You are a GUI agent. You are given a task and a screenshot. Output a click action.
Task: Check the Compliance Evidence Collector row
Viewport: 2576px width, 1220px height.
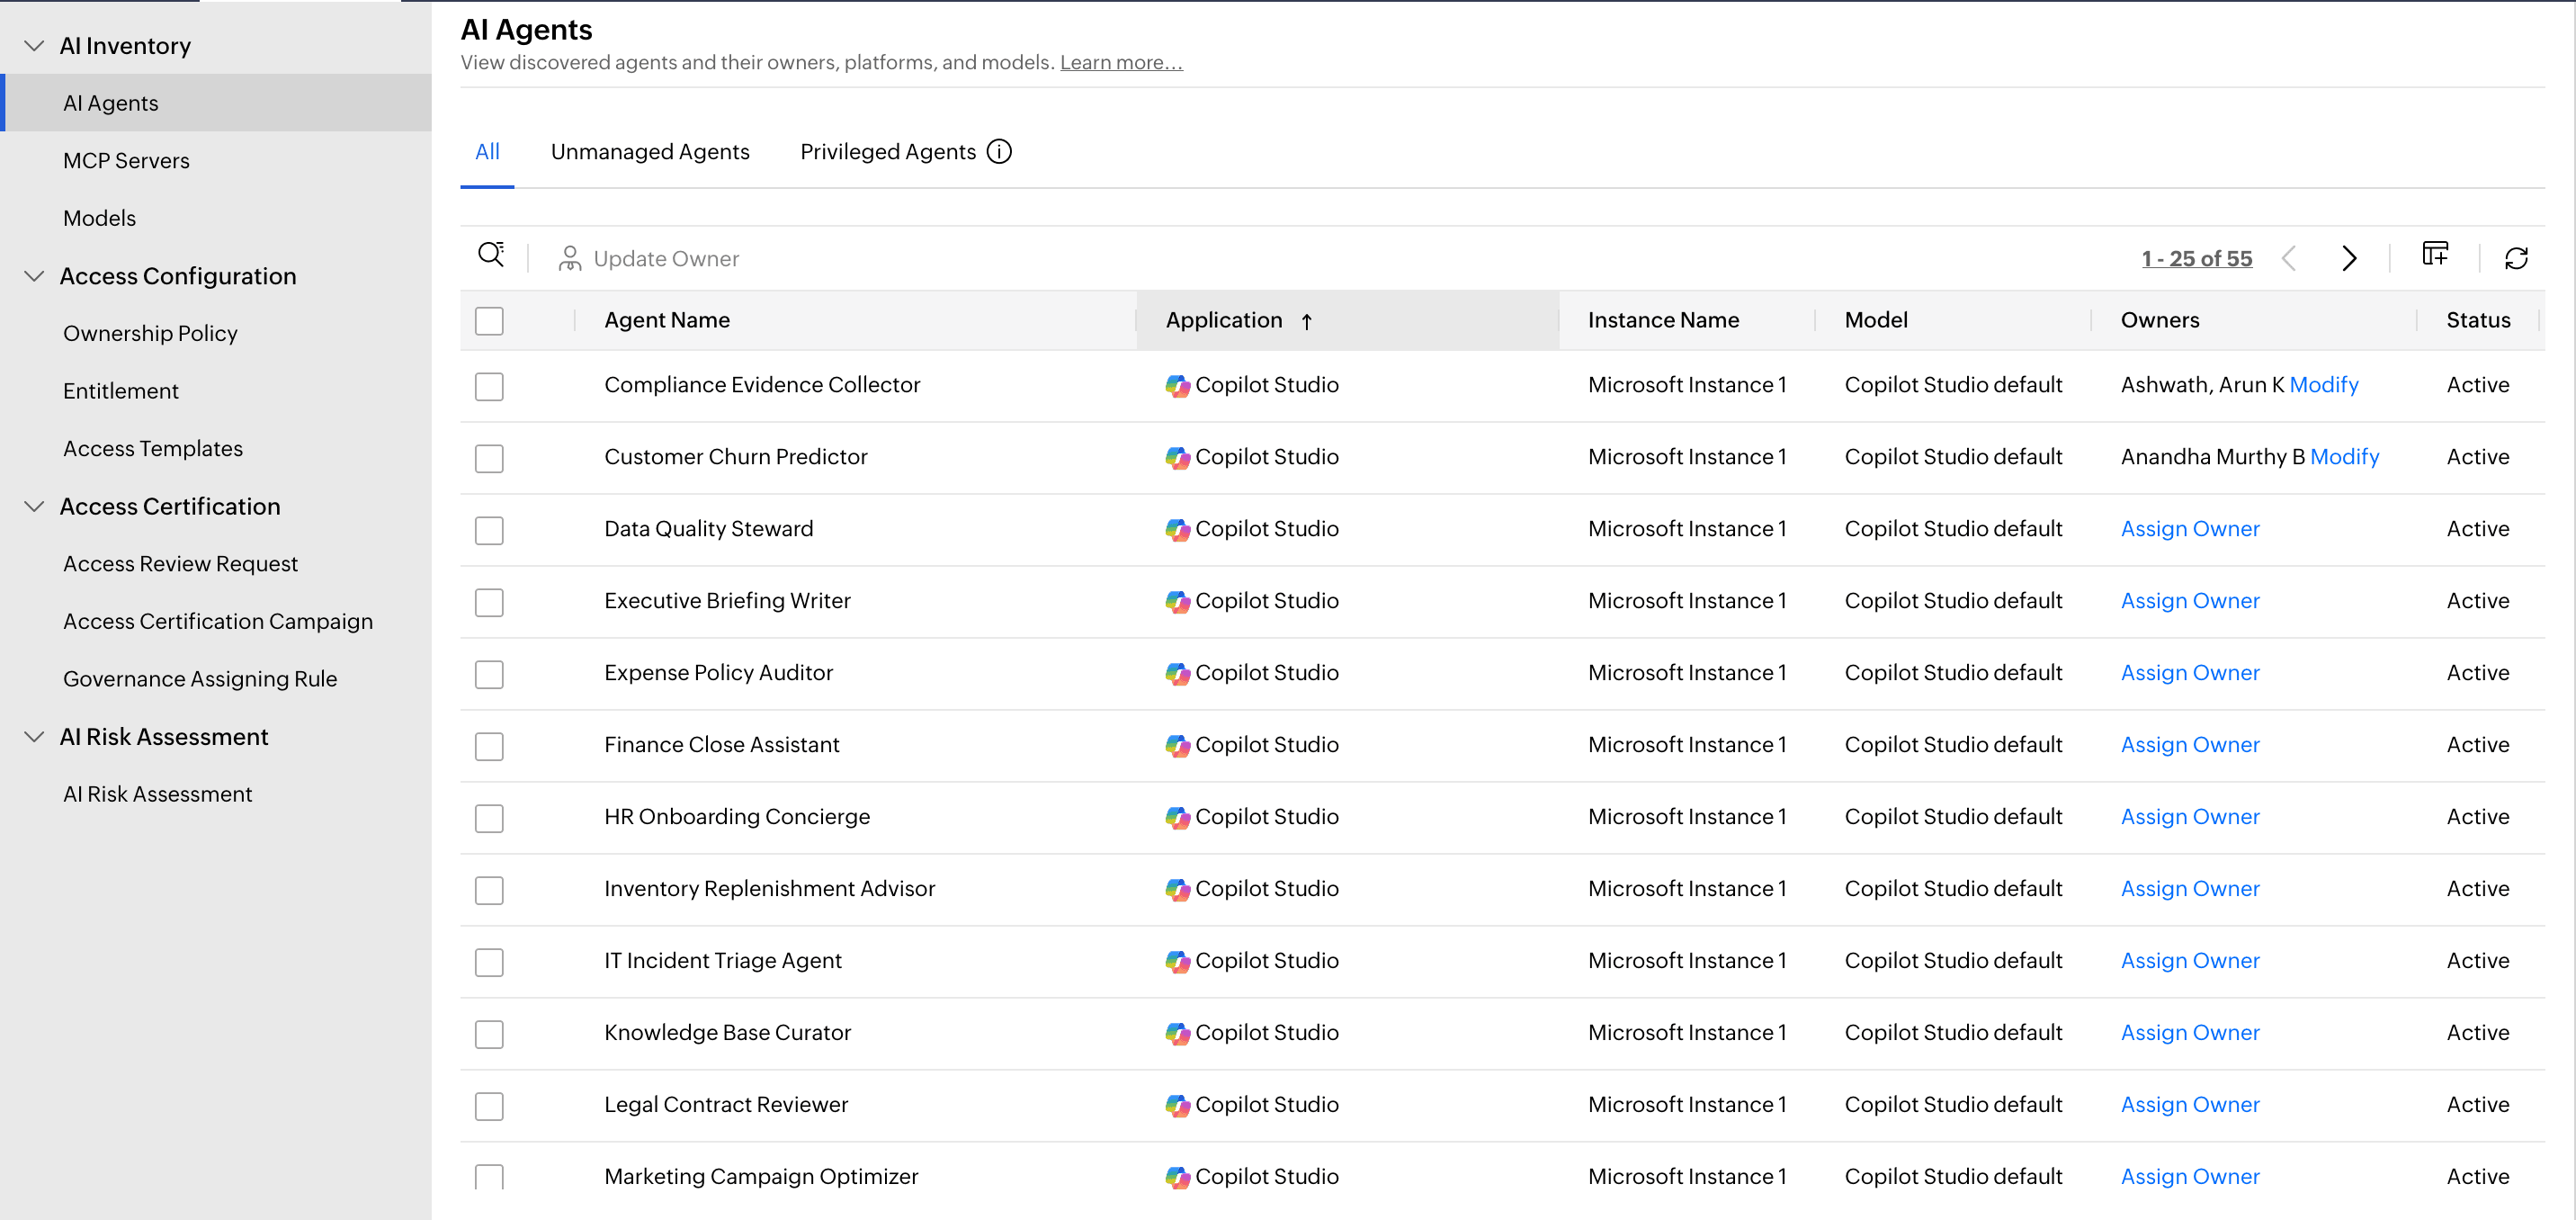click(489, 386)
